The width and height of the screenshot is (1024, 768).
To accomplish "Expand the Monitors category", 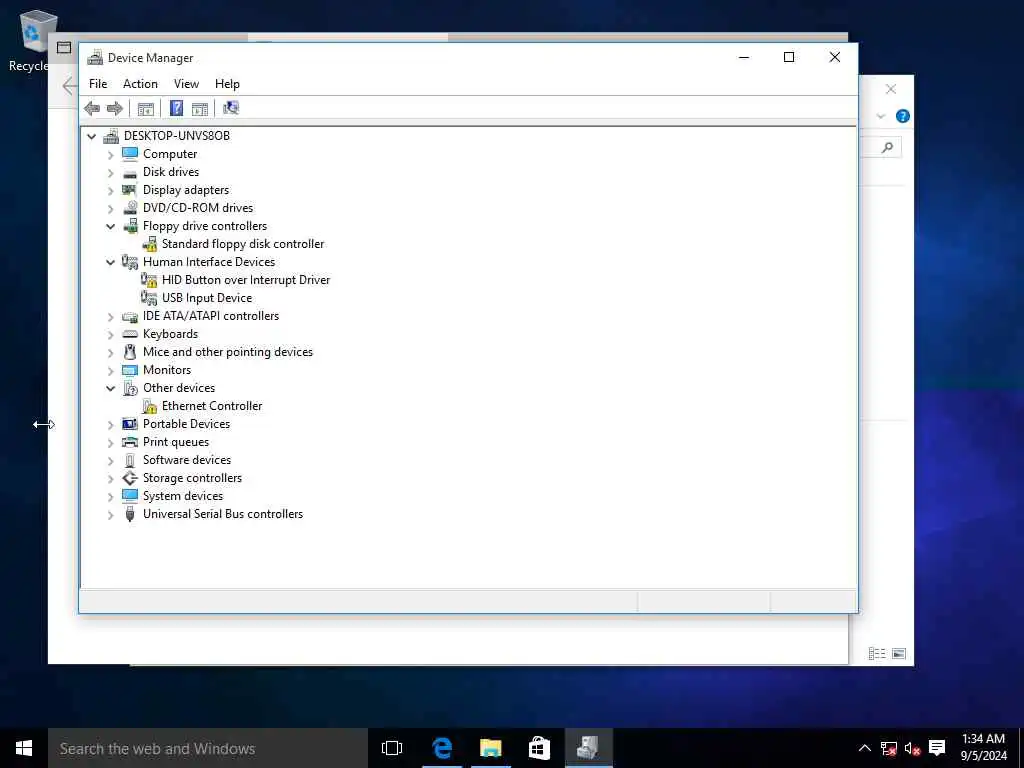I will coord(110,370).
